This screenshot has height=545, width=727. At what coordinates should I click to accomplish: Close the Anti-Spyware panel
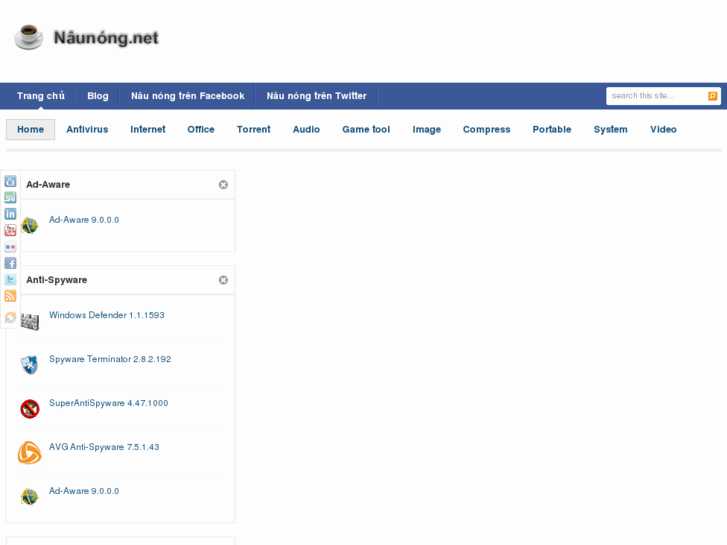(223, 280)
